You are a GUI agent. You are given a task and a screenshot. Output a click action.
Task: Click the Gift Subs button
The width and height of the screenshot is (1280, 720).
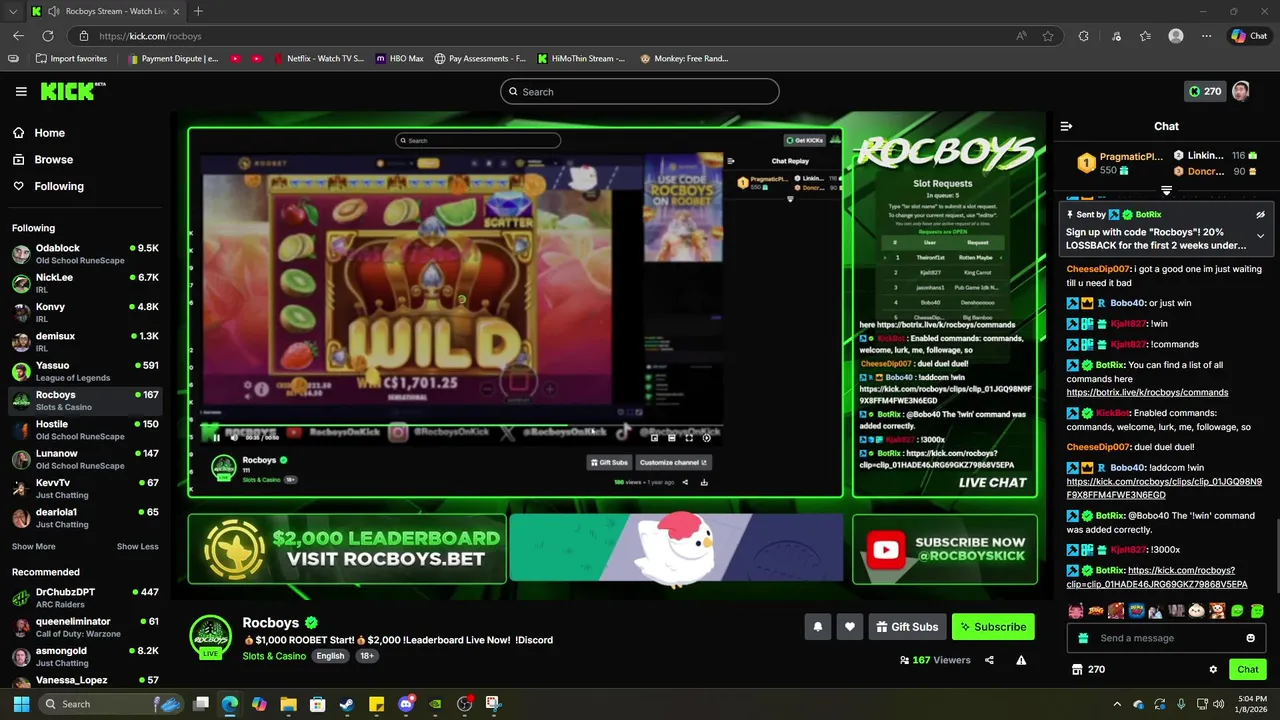pos(906,627)
